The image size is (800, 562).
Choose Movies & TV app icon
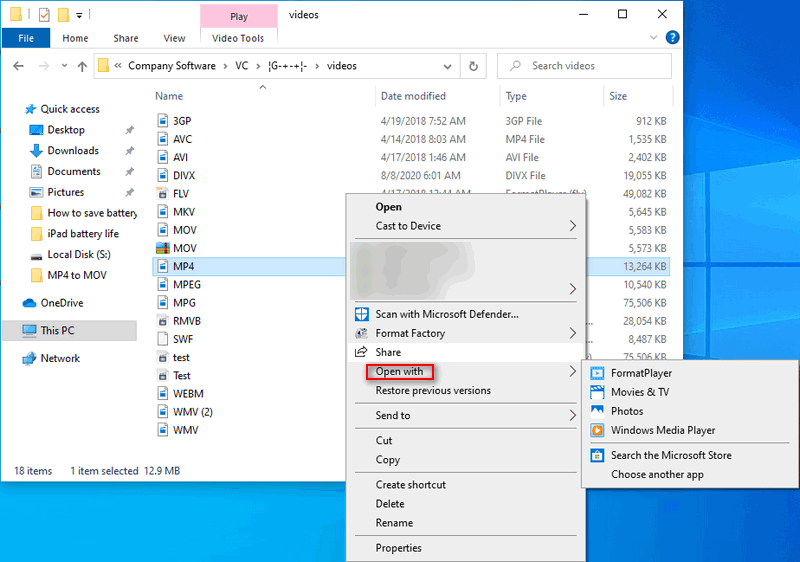[x=597, y=392]
